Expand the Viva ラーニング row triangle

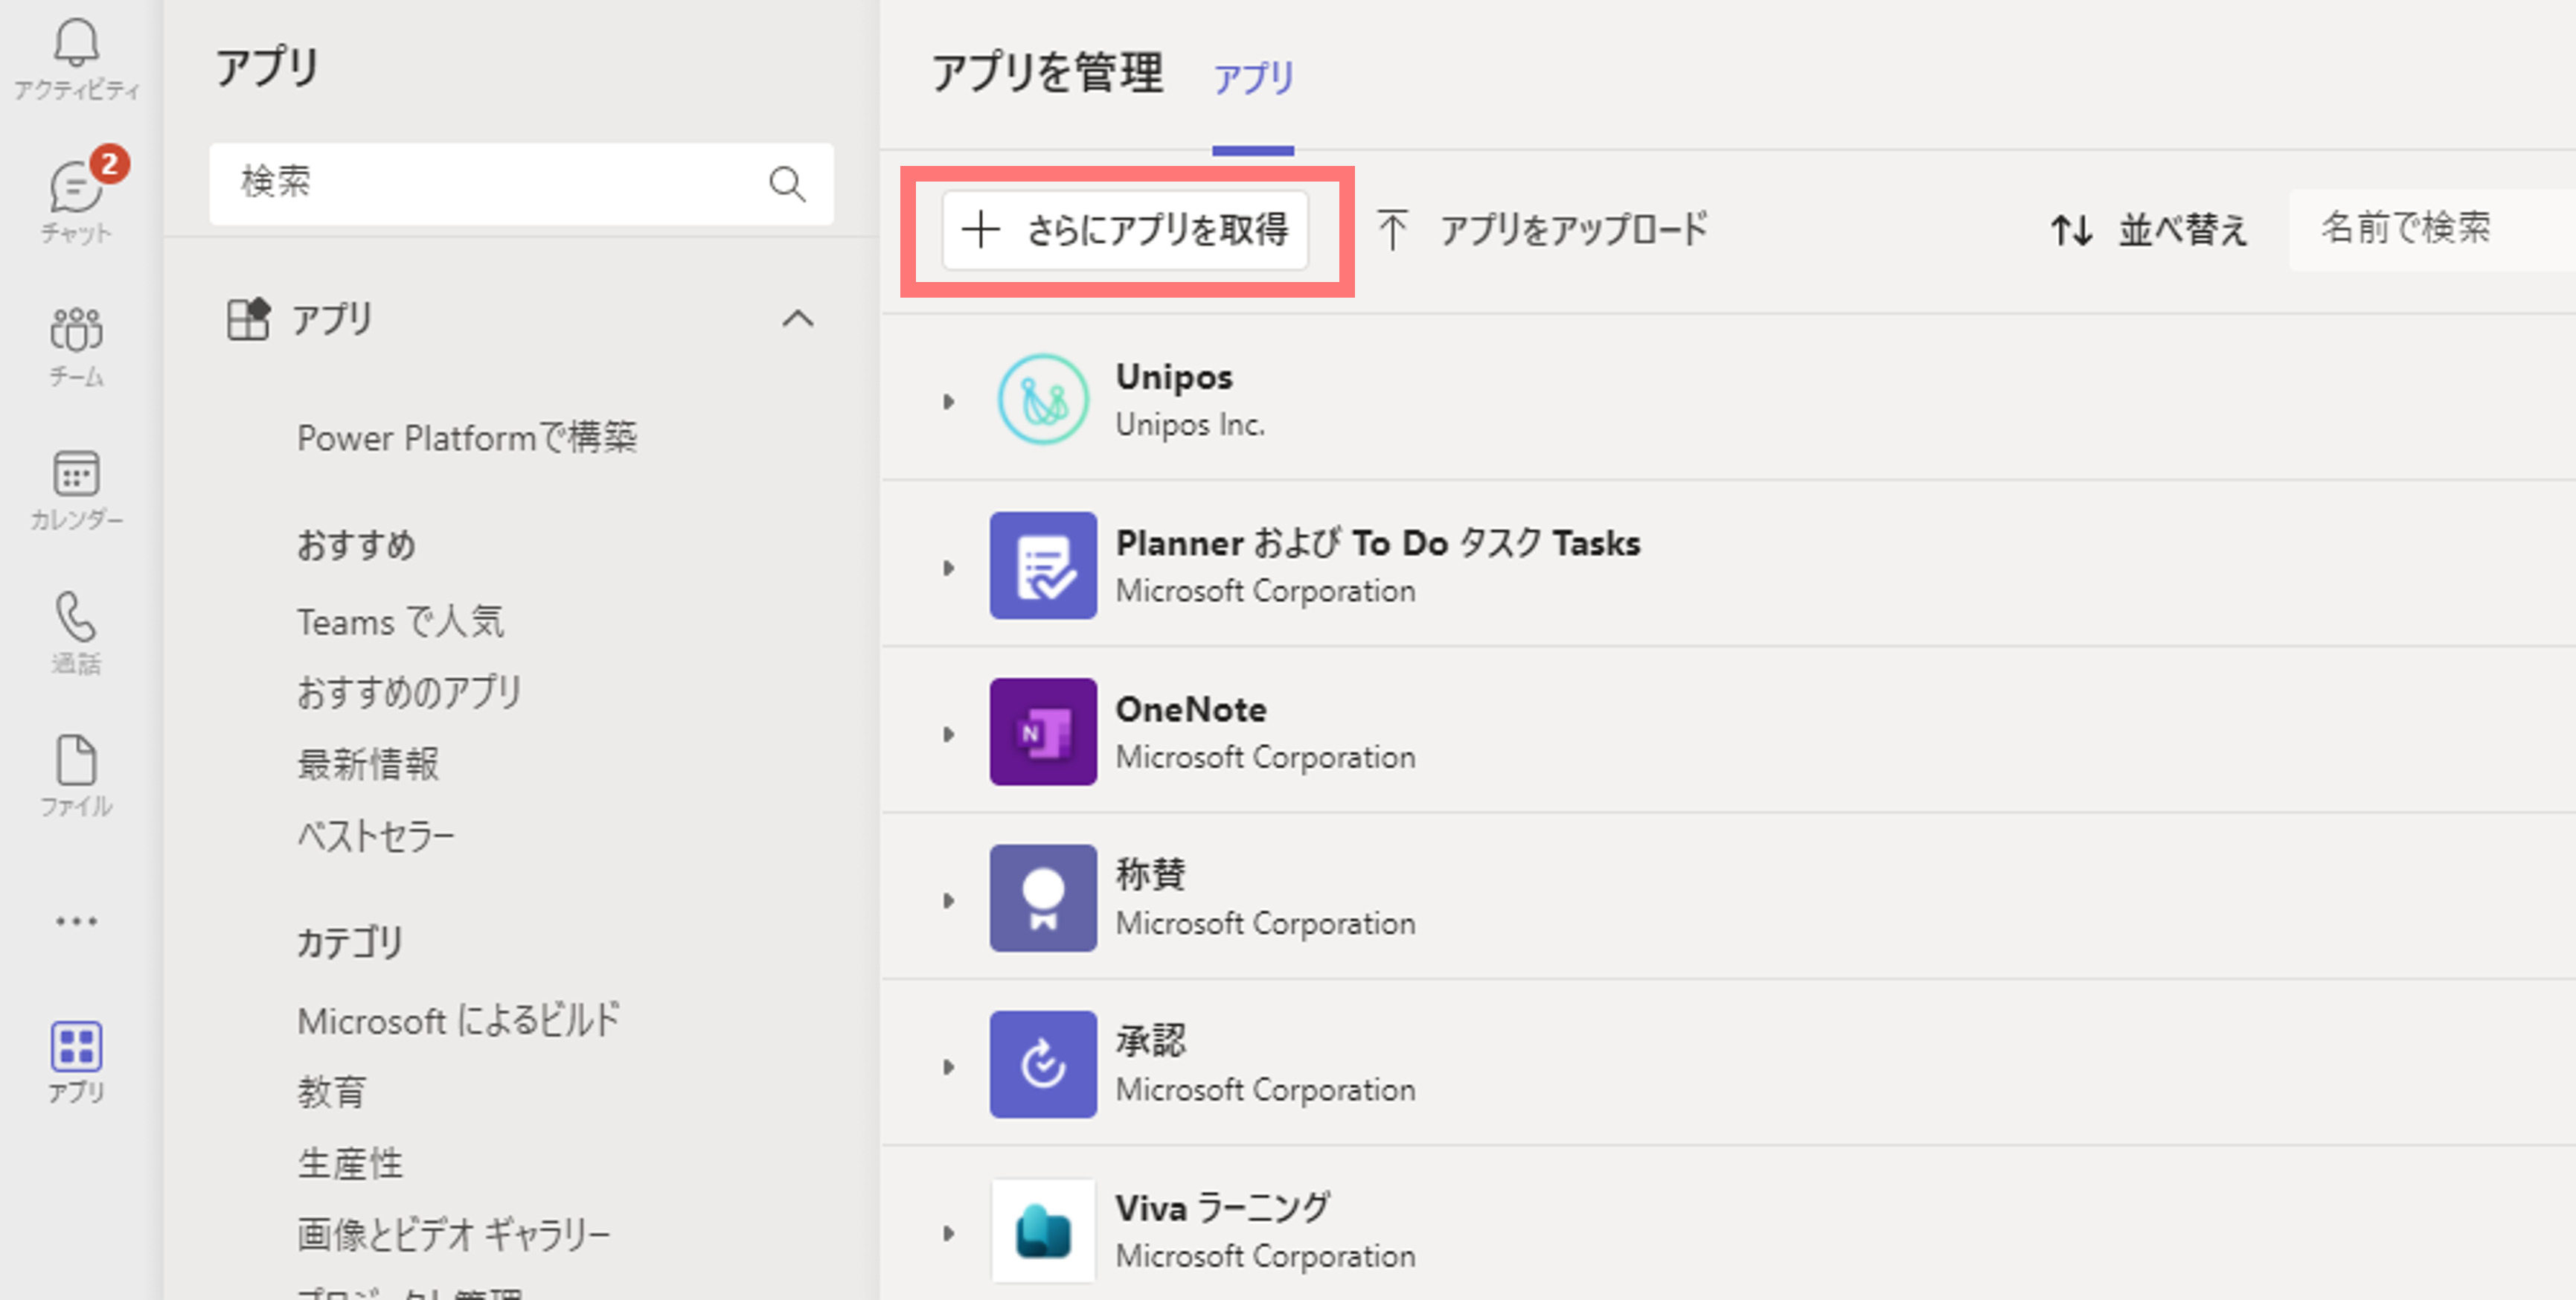948,1233
